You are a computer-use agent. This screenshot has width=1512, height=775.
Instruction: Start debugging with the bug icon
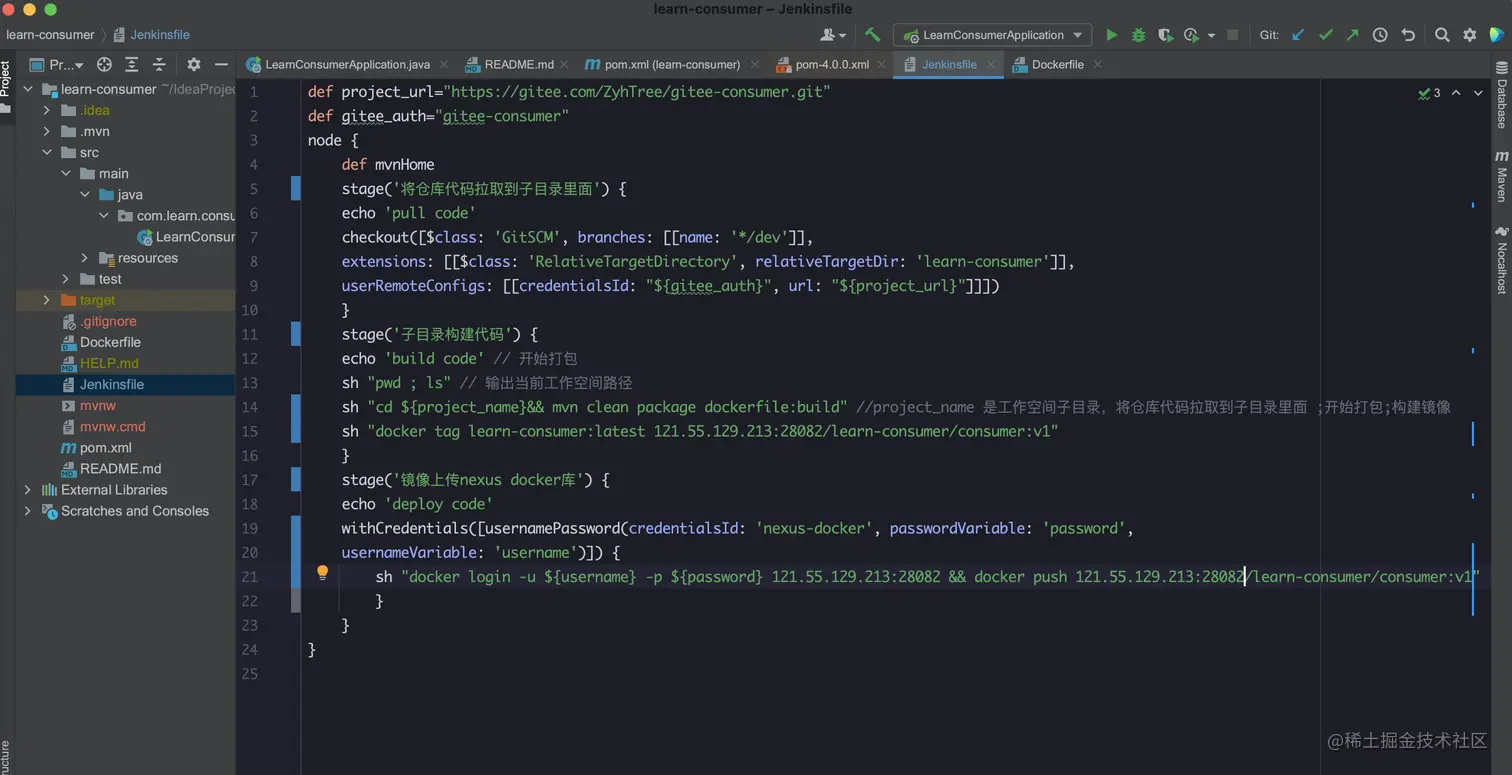point(1138,35)
